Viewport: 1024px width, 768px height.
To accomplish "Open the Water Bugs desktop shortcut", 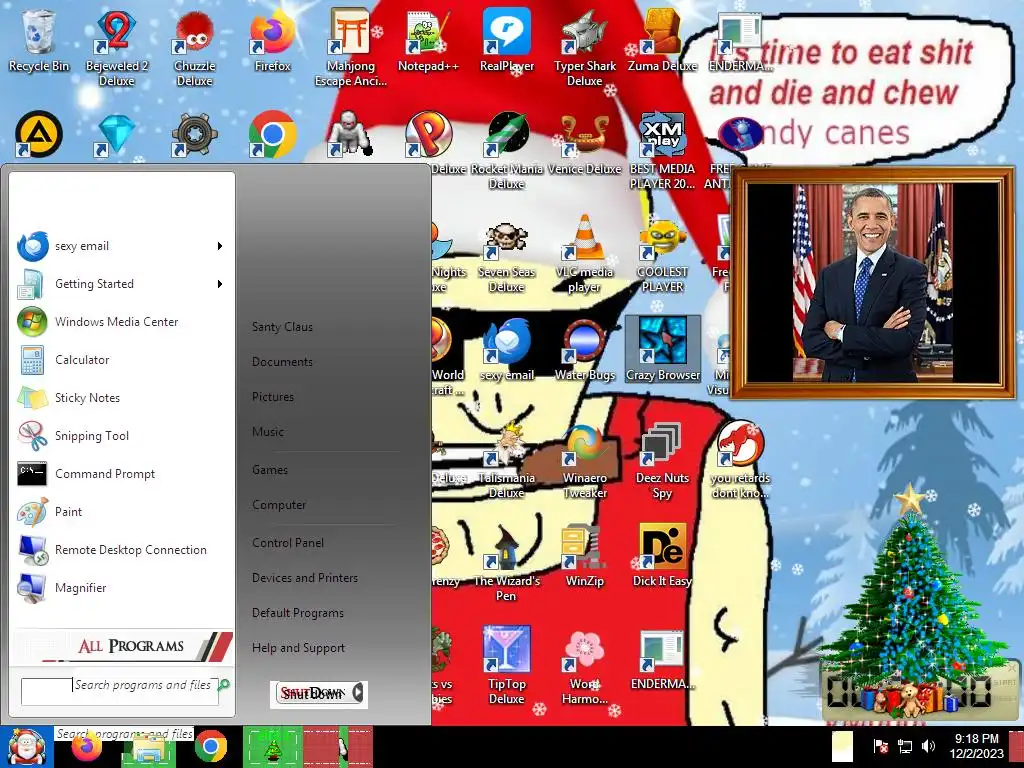I will tap(584, 350).
